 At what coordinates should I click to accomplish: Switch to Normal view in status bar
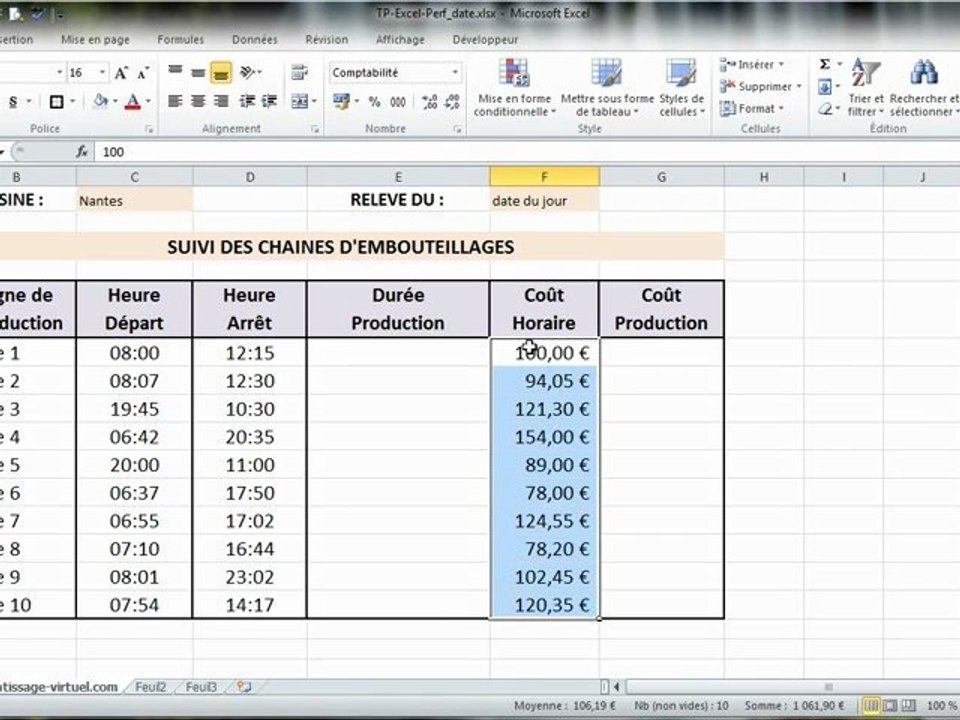click(871, 705)
